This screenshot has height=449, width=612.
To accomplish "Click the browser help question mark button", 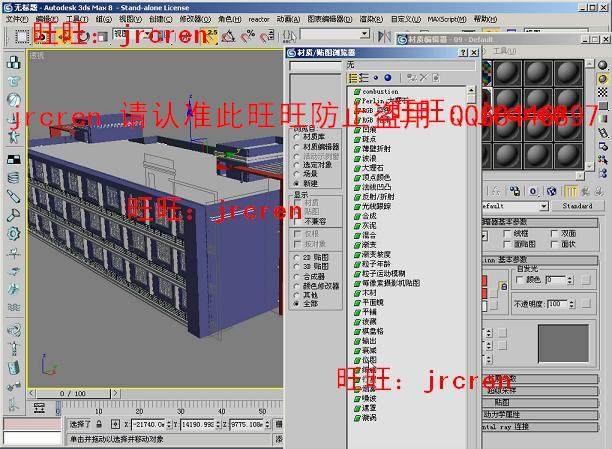I will point(463,52).
